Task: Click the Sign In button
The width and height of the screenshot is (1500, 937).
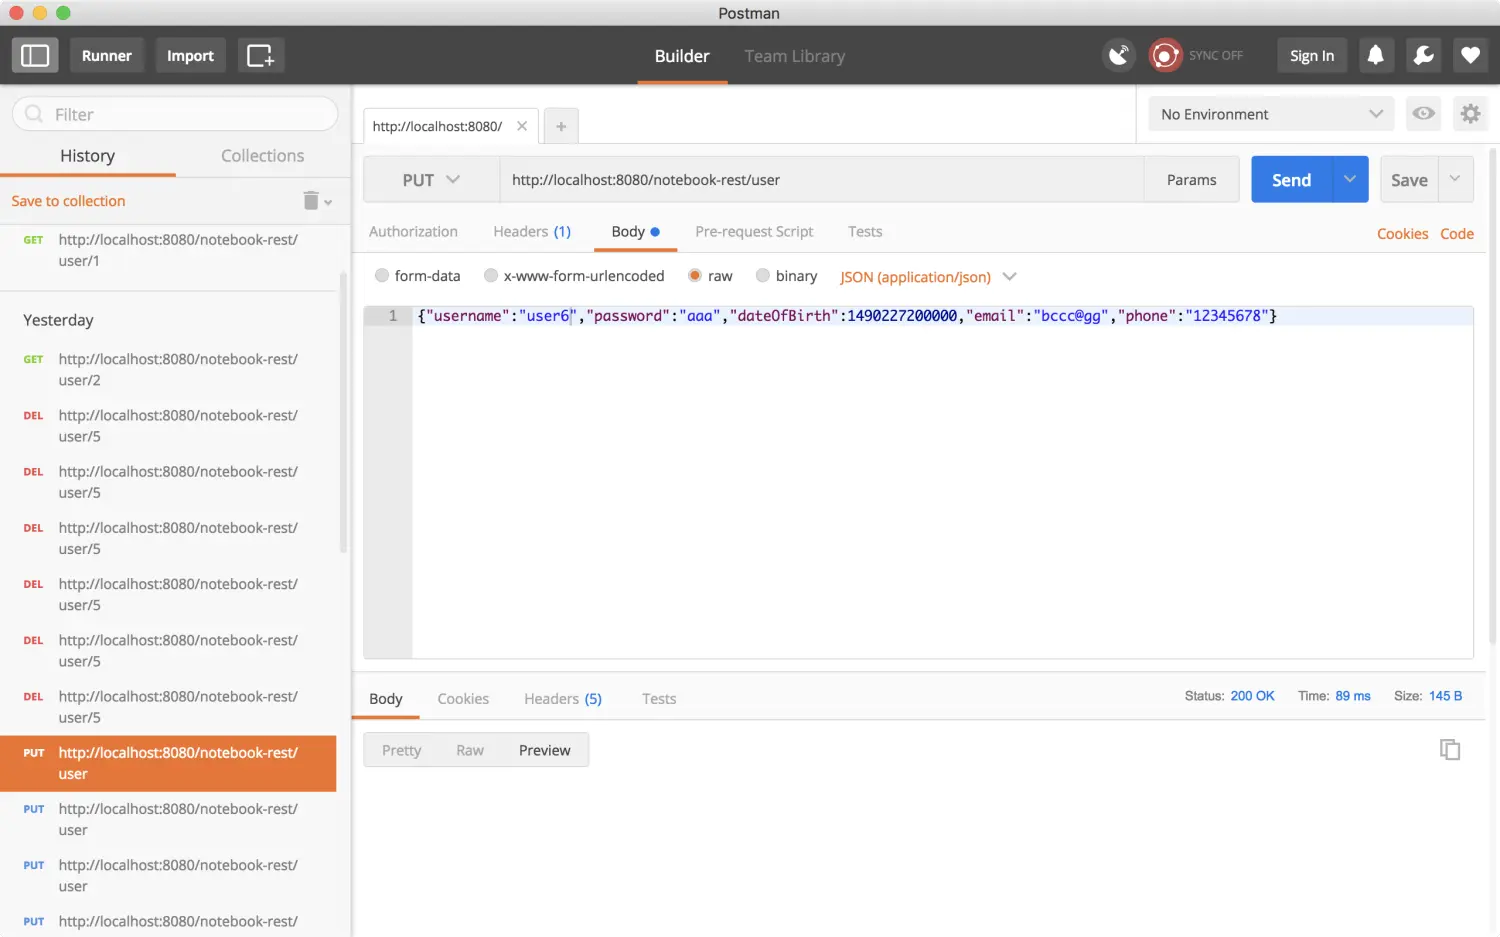Action: click(x=1312, y=55)
